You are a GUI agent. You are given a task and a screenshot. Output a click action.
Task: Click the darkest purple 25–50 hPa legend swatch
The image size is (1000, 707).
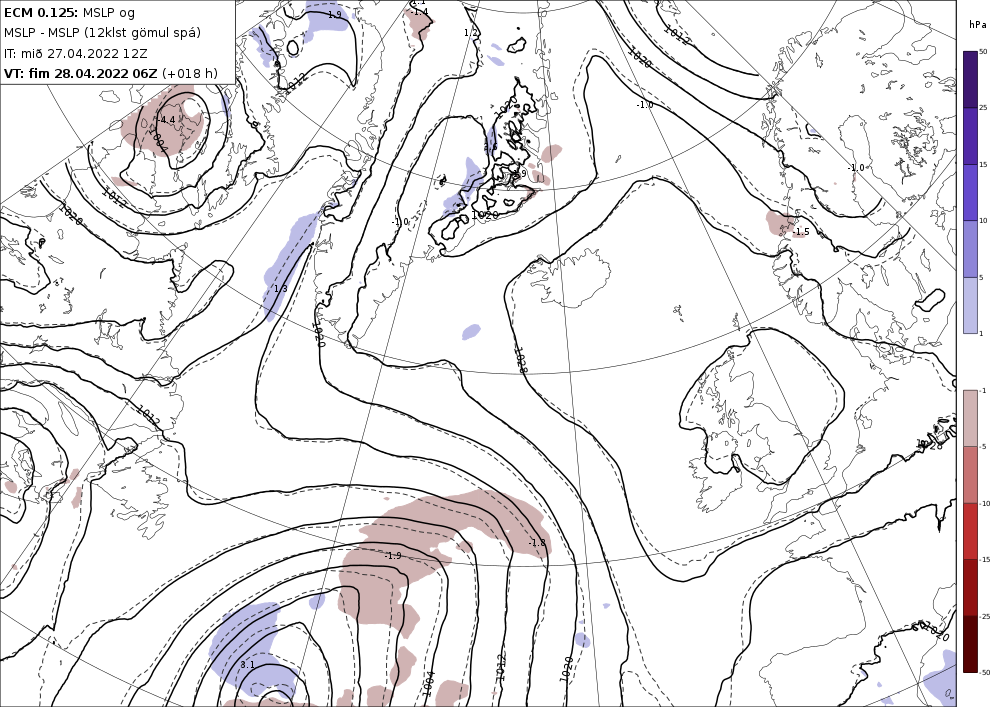(x=970, y=79)
